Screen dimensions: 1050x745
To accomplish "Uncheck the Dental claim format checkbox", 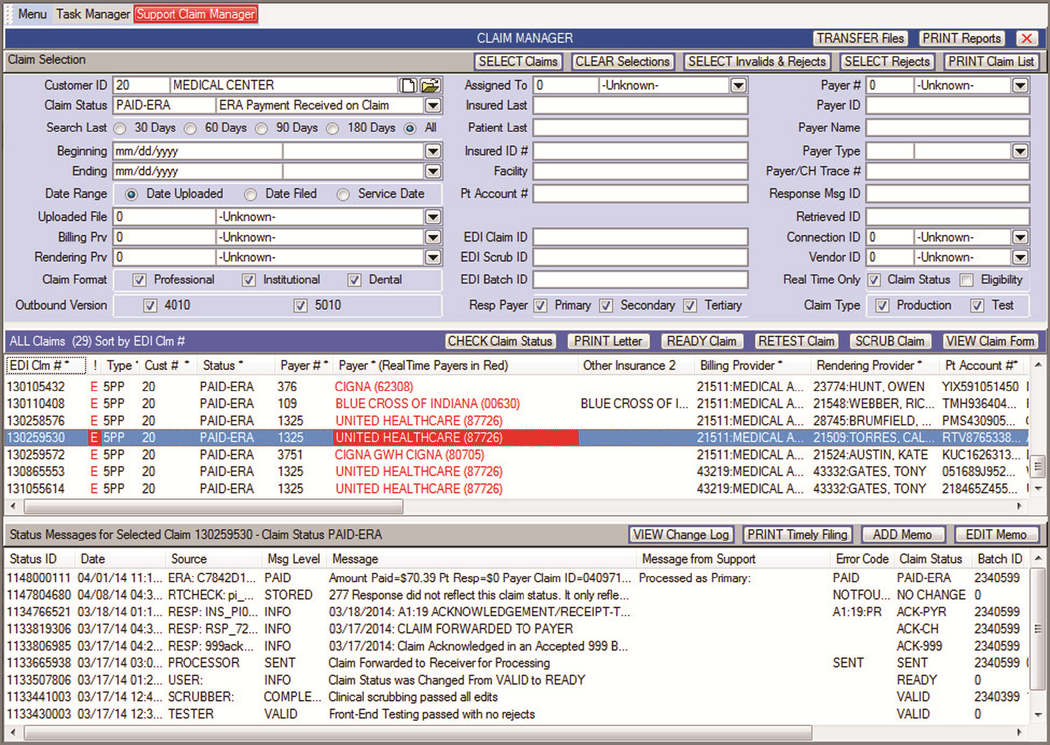I will point(356,279).
